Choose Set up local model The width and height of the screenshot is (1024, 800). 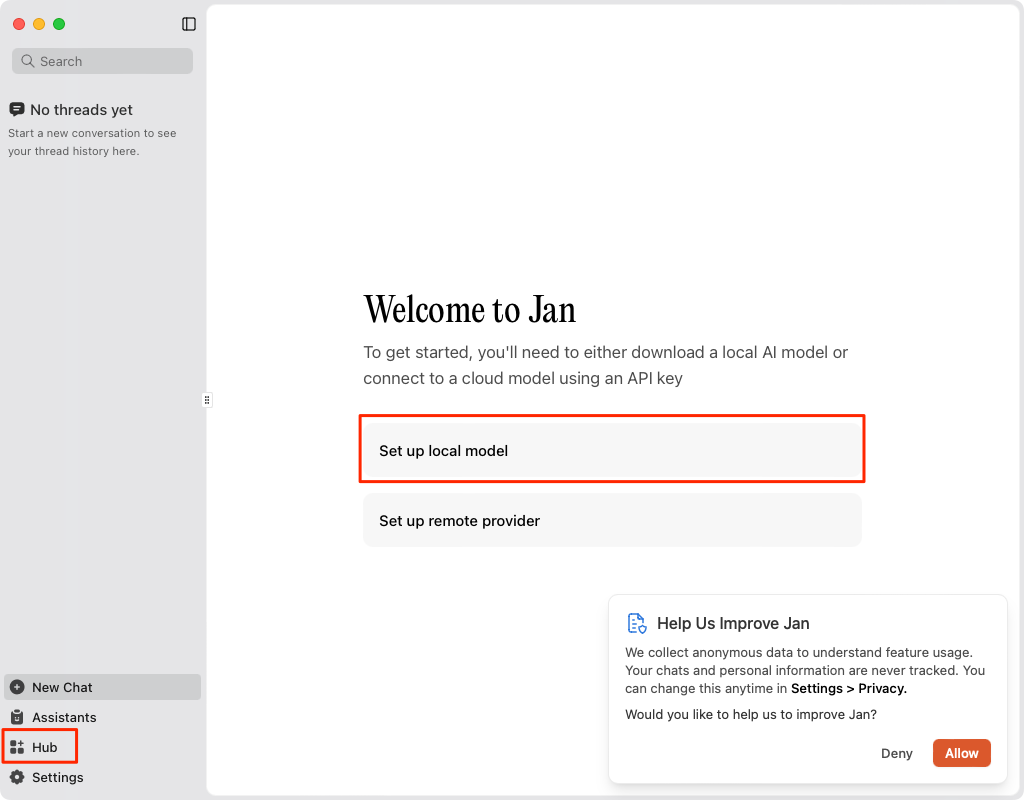(612, 451)
